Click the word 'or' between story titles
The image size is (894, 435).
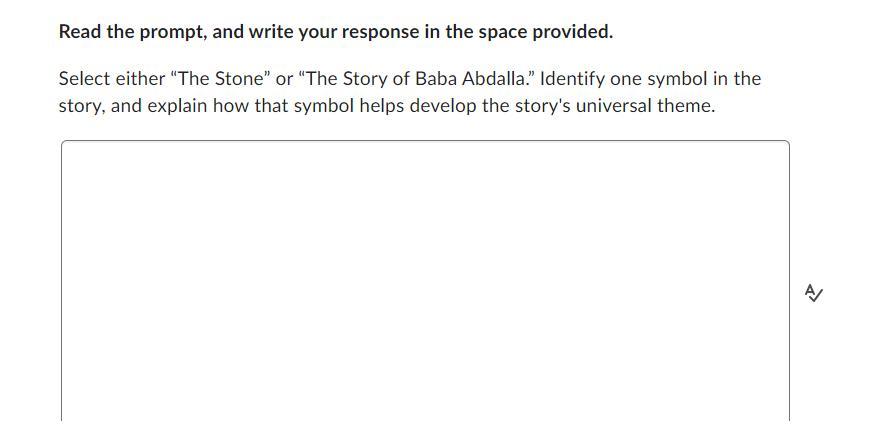pyautogui.click(x=285, y=78)
